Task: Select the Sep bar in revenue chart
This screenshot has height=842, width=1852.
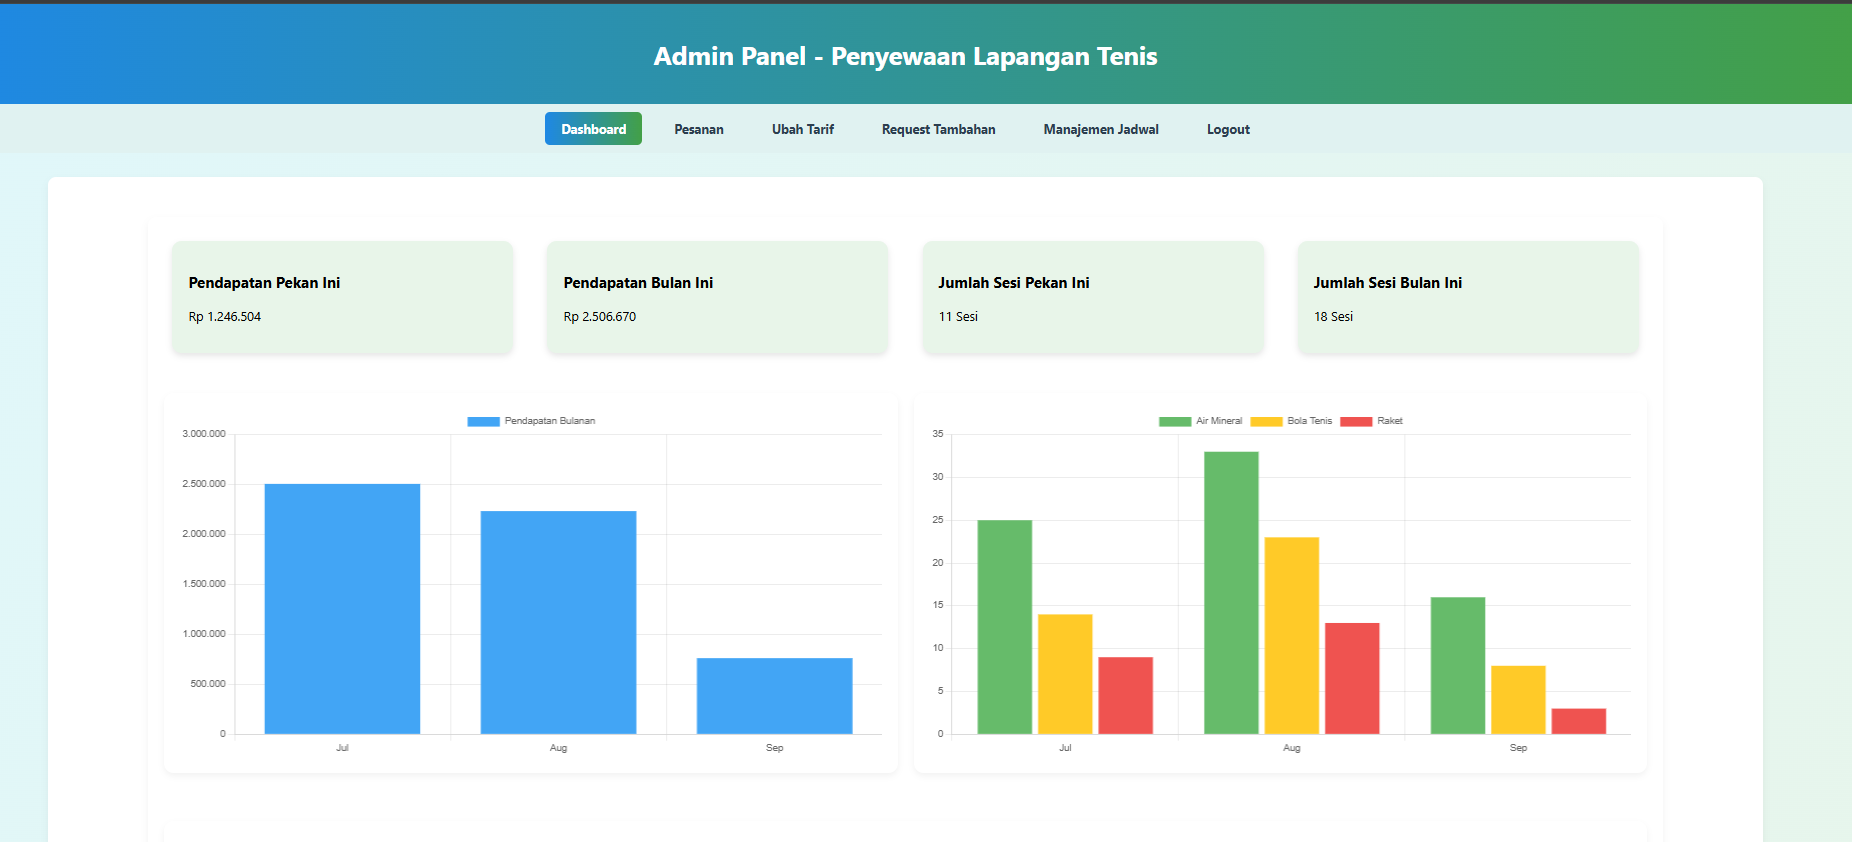Action: 774,695
